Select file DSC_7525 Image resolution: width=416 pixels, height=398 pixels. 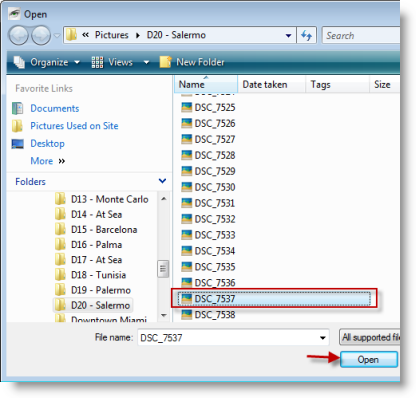pyautogui.click(x=208, y=107)
